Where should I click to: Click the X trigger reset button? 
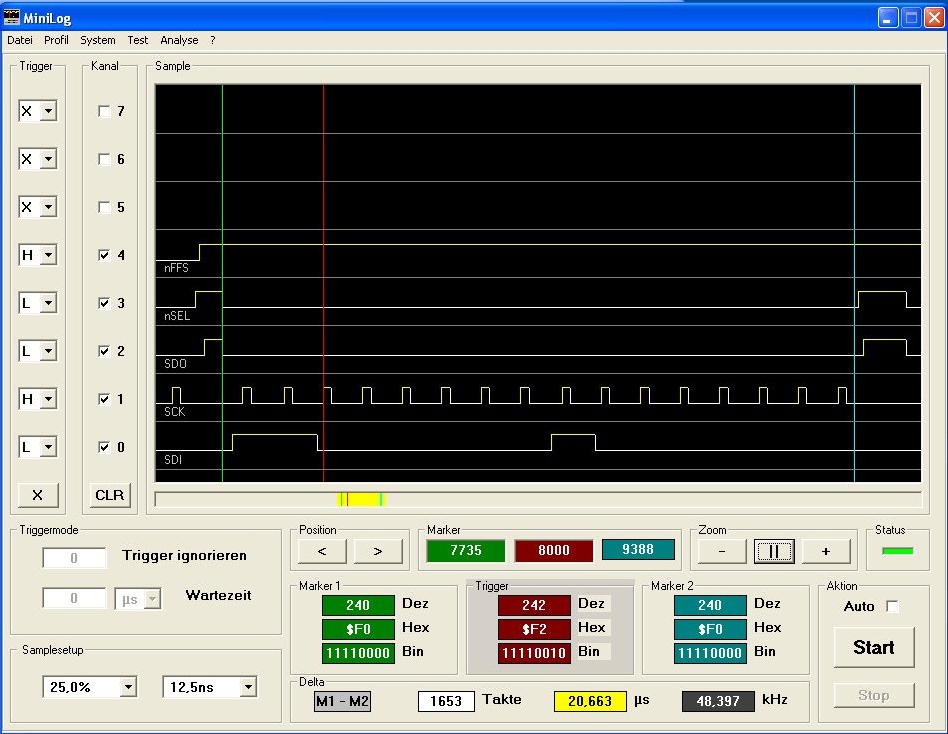click(37, 495)
